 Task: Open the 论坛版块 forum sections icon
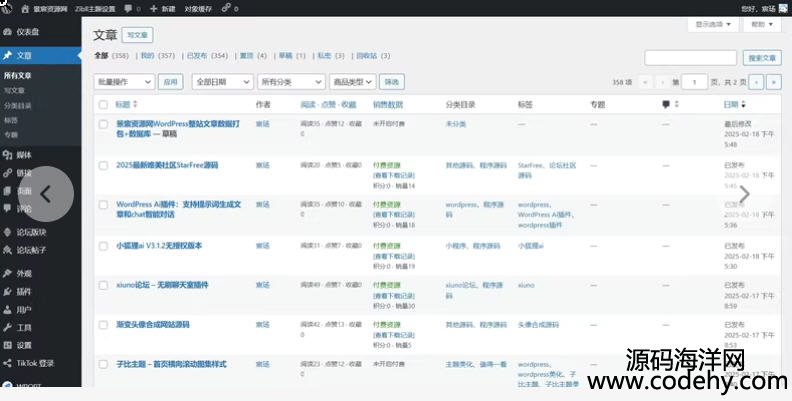tap(7, 232)
